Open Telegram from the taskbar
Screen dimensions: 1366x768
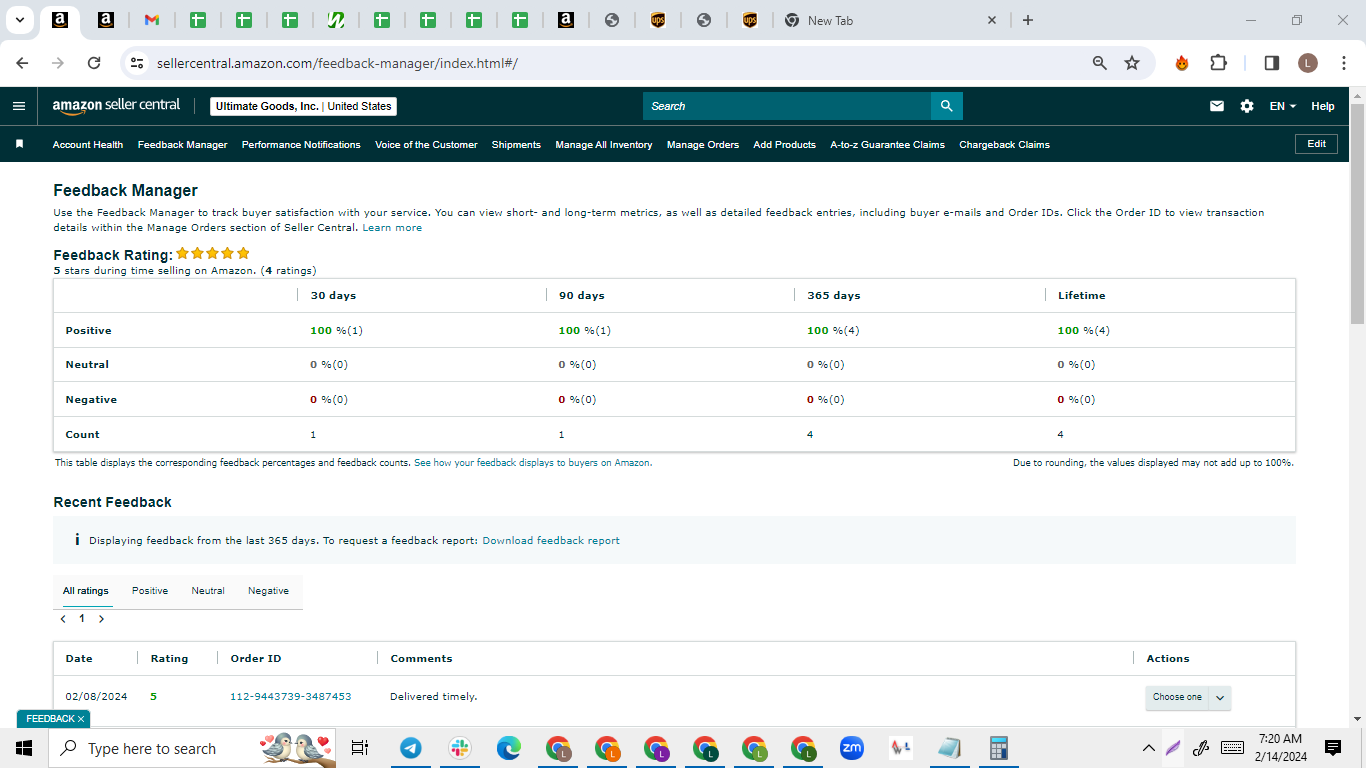[410, 748]
